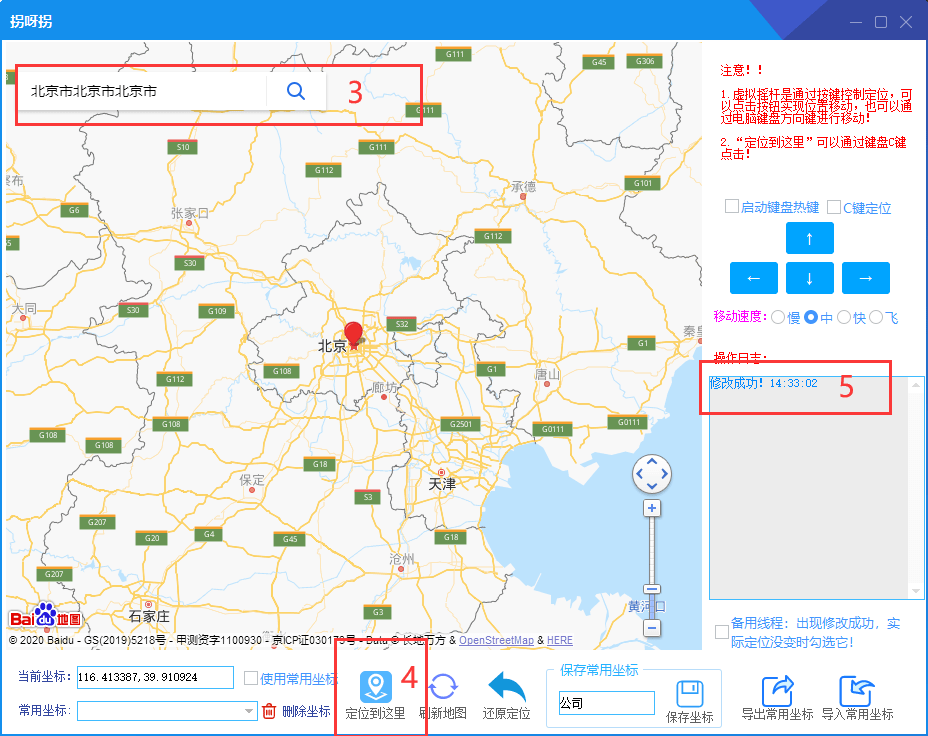This screenshot has width=928, height=736.
Task: Delete coordinate with the trash icon
Action: coord(269,711)
